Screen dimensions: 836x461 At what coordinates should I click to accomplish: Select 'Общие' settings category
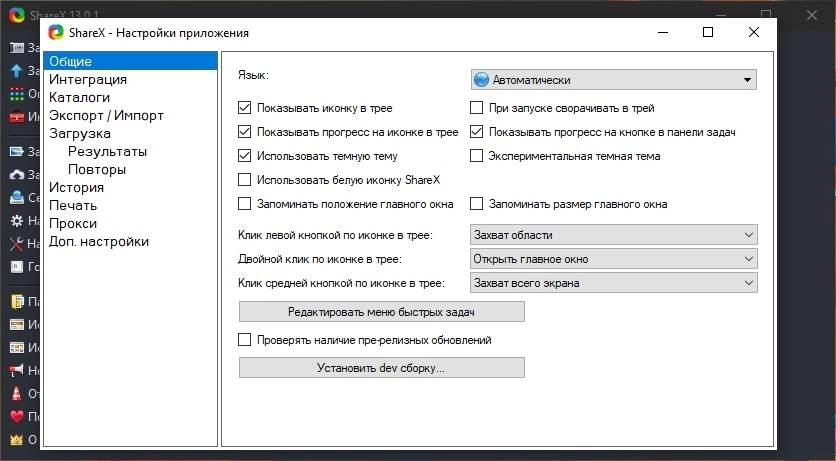click(131, 61)
